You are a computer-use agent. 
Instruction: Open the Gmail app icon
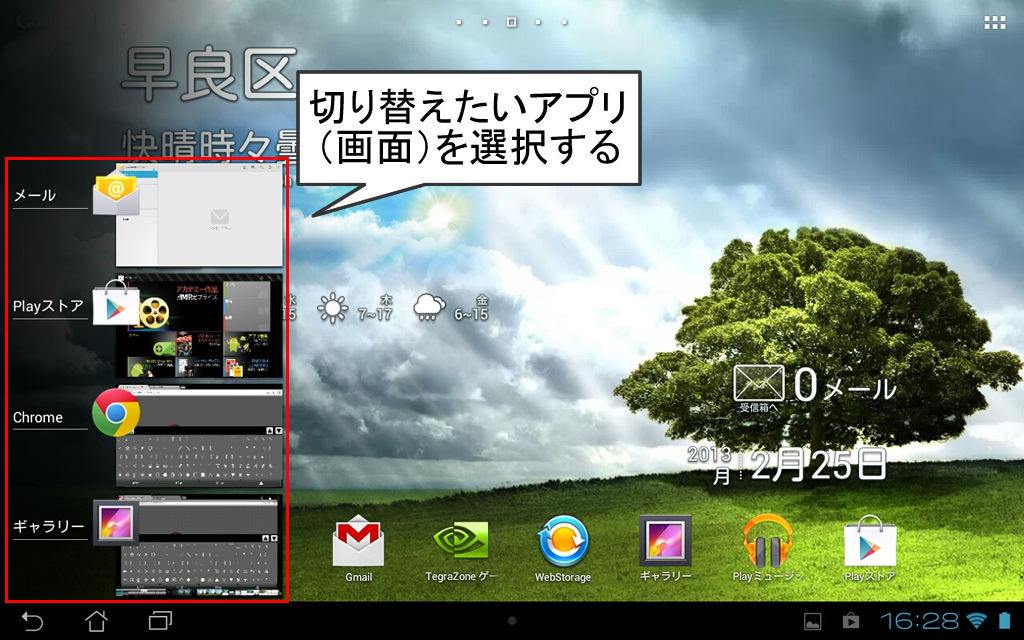pyautogui.click(x=358, y=543)
